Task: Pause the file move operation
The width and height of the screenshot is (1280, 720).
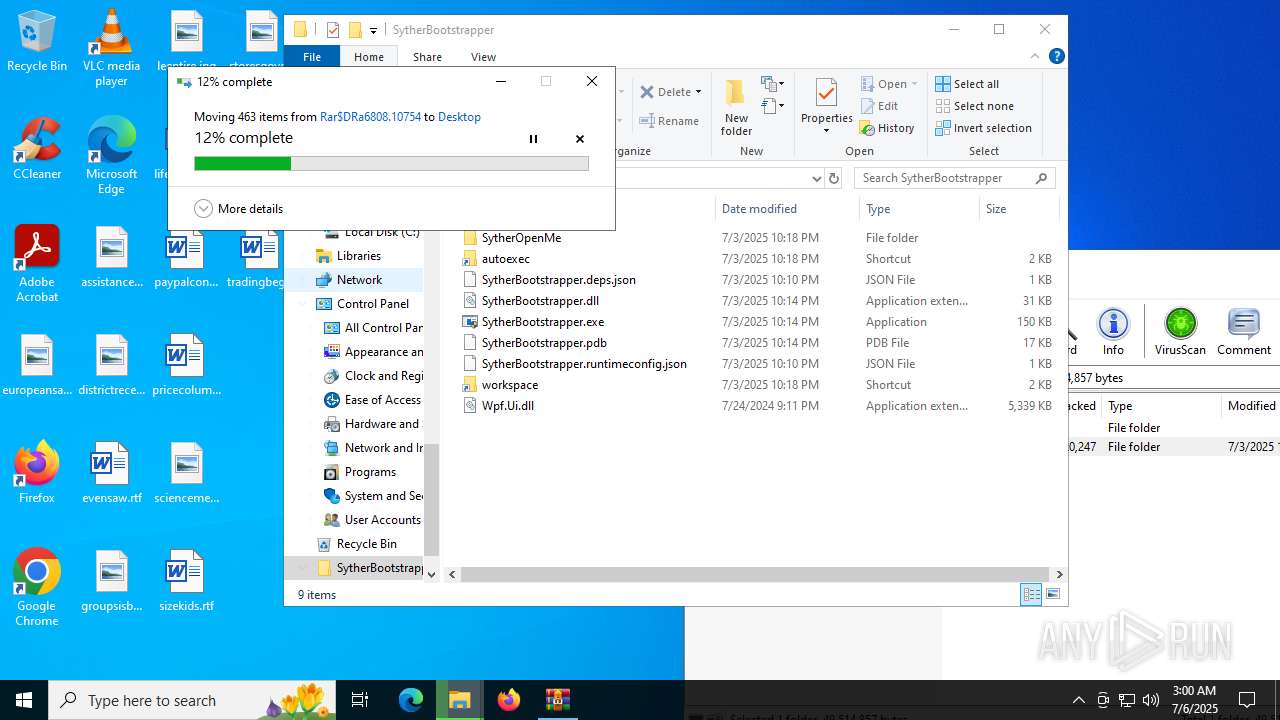Action: pyautogui.click(x=533, y=139)
